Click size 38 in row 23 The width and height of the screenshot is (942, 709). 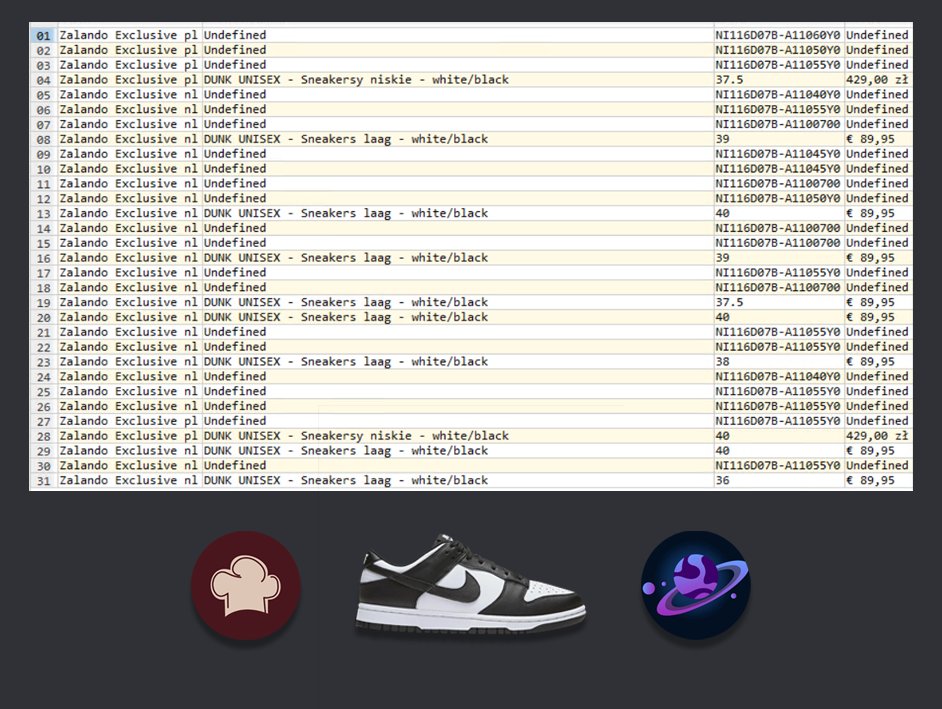tap(722, 362)
